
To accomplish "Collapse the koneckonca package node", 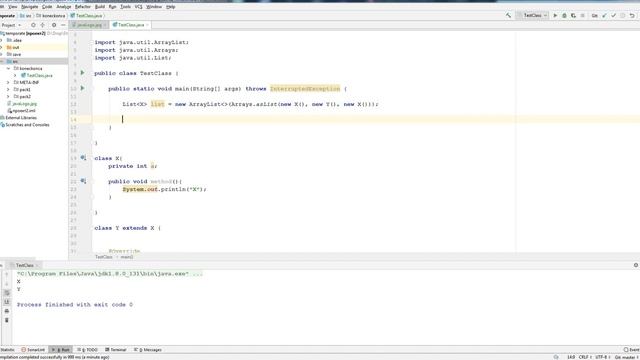I will (8, 69).
